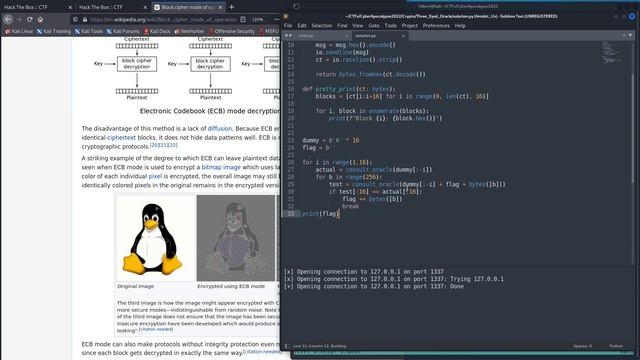Open the Preferences menu

[x=436, y=26]
